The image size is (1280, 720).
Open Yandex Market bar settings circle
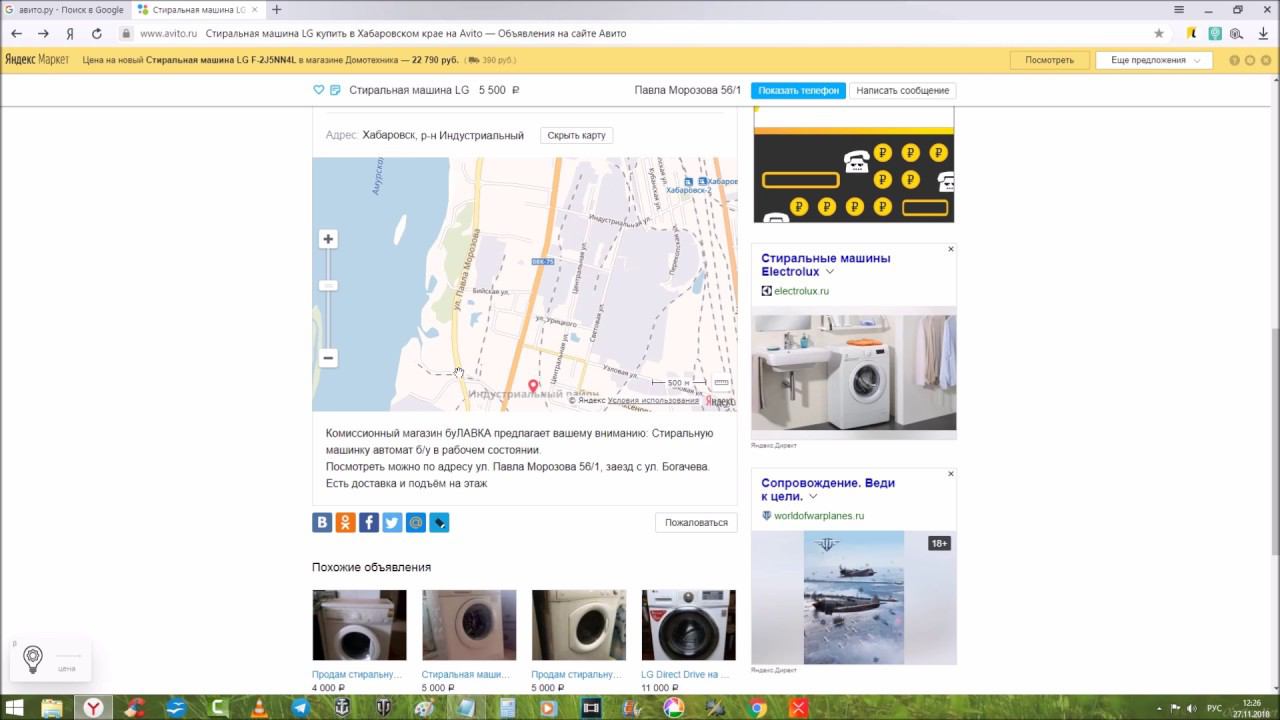pos(1250,60)
